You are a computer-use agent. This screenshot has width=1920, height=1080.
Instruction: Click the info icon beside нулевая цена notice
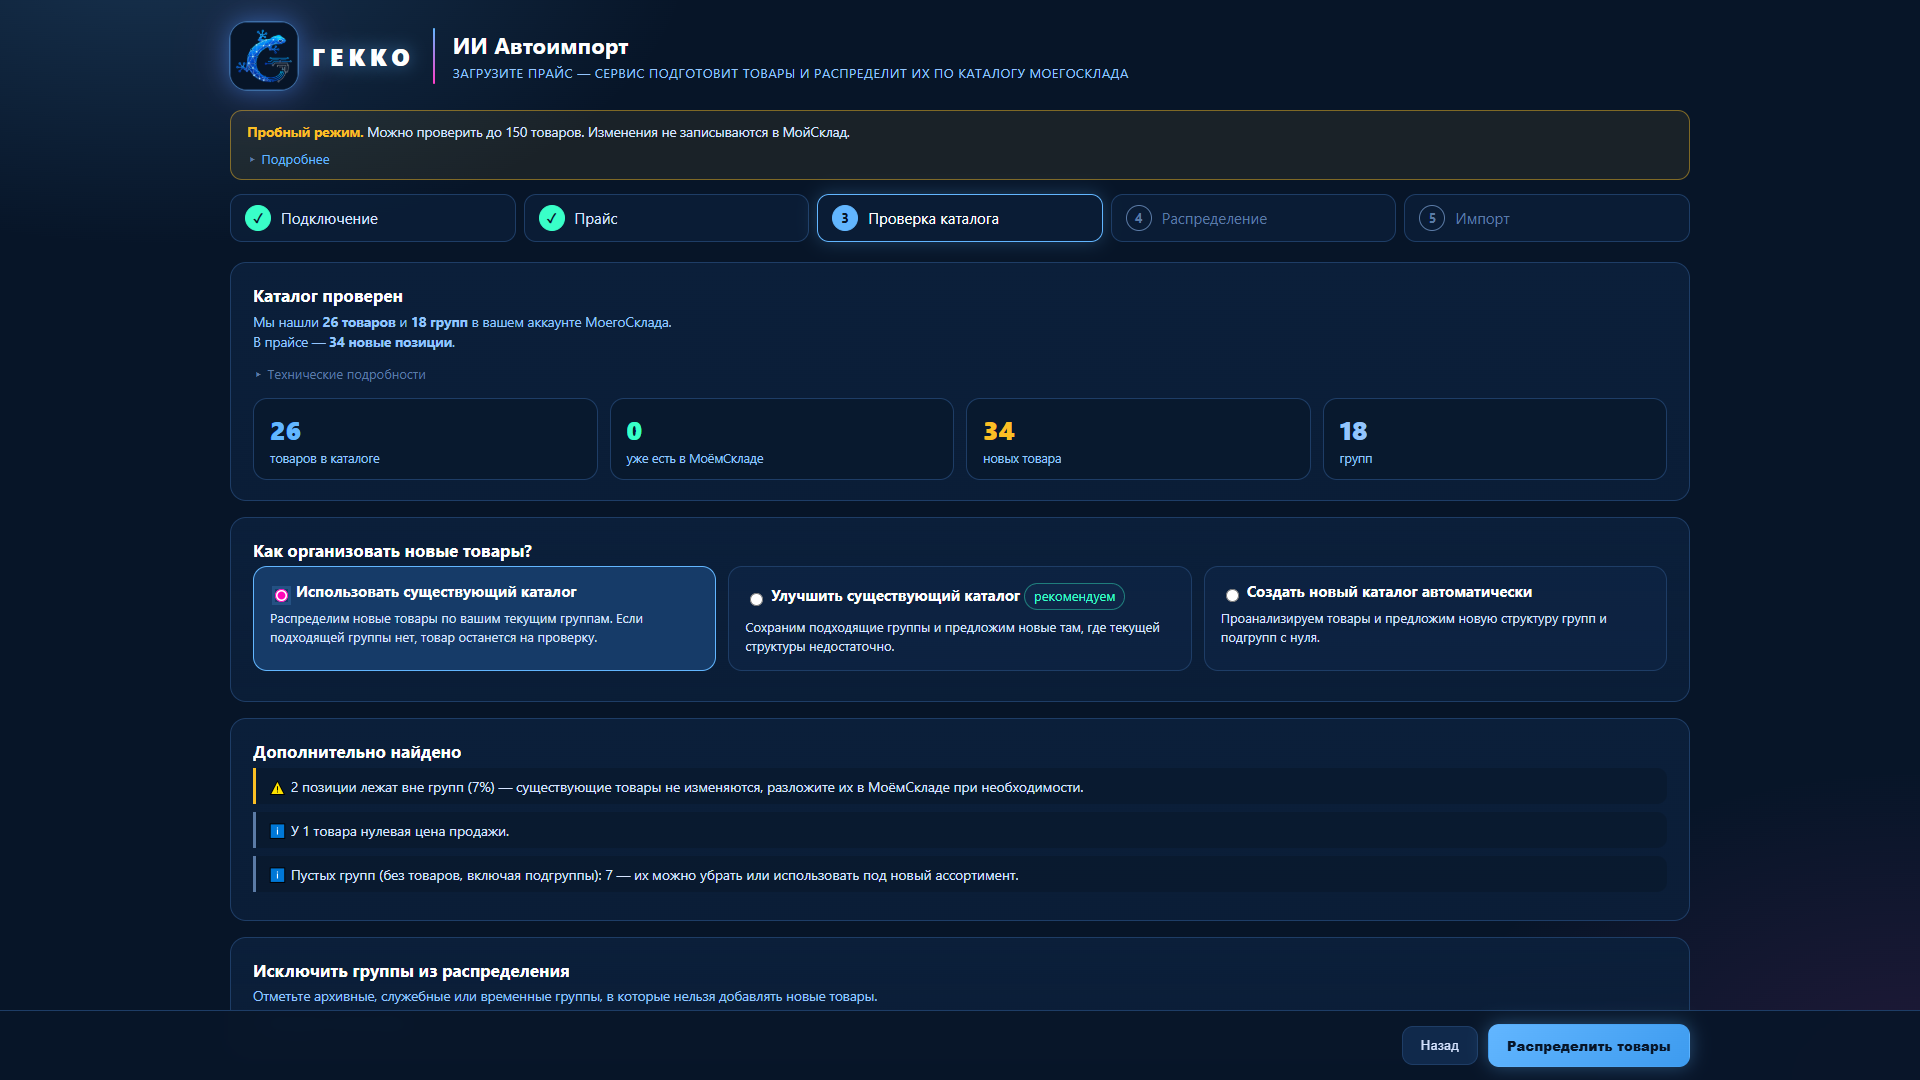click(x=277, y=831)
